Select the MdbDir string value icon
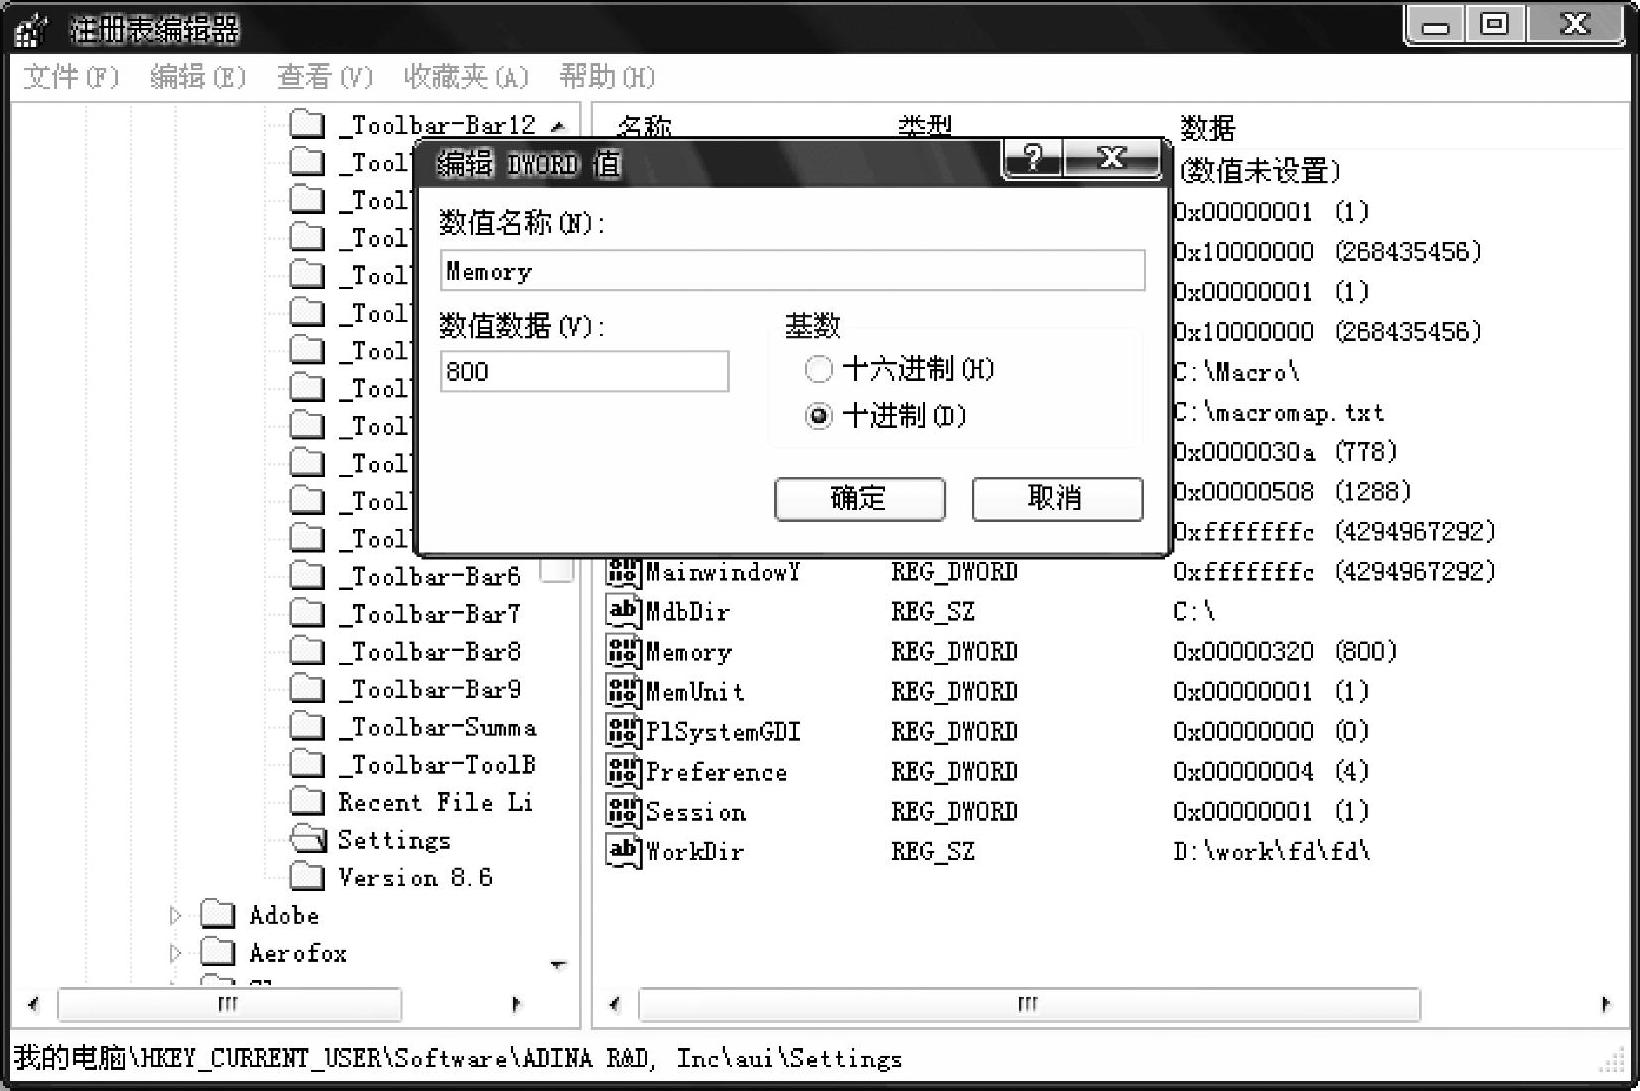Viewport: 1640px width, 1091px height. point(623,612)
